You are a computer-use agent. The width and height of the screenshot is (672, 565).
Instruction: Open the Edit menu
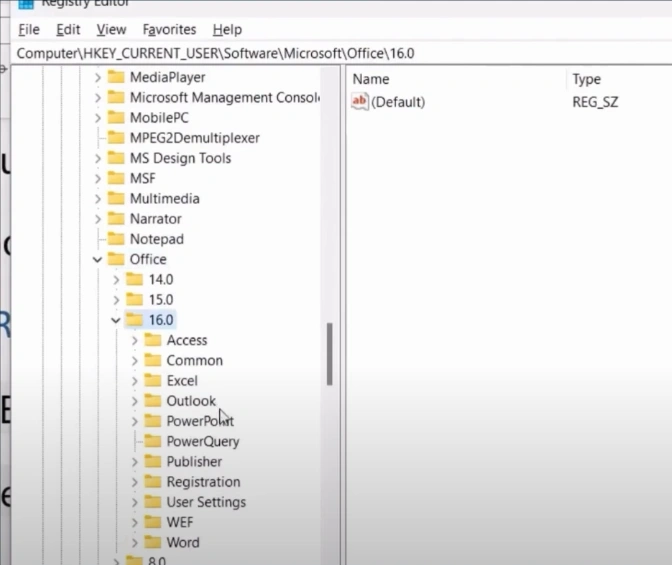[68, 30]
